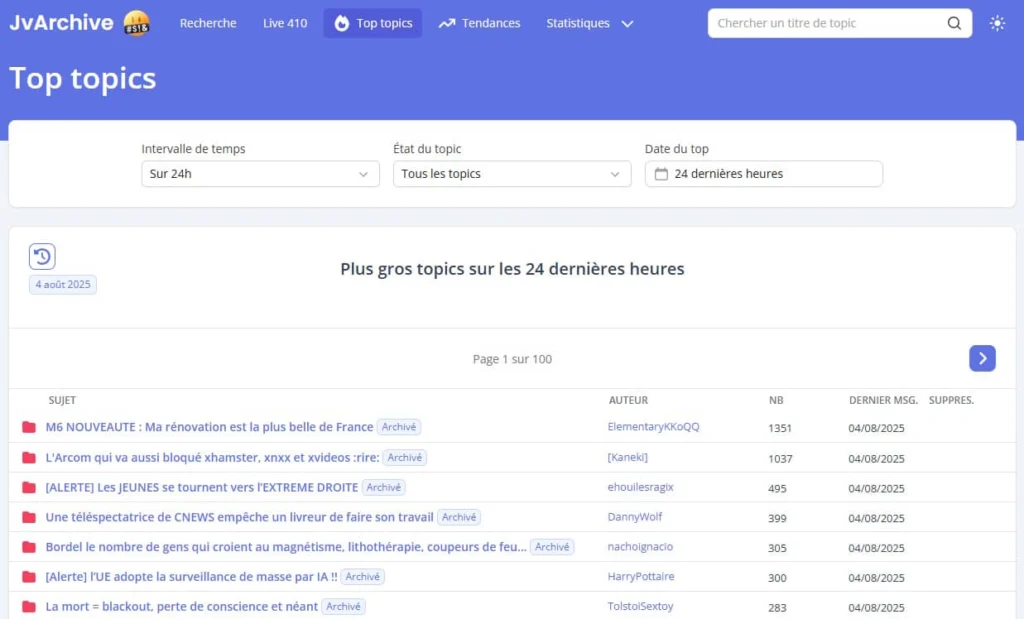Open the Date du top date picker
The width and height of the screenshot is (1024, 619).
coord(764,174)
